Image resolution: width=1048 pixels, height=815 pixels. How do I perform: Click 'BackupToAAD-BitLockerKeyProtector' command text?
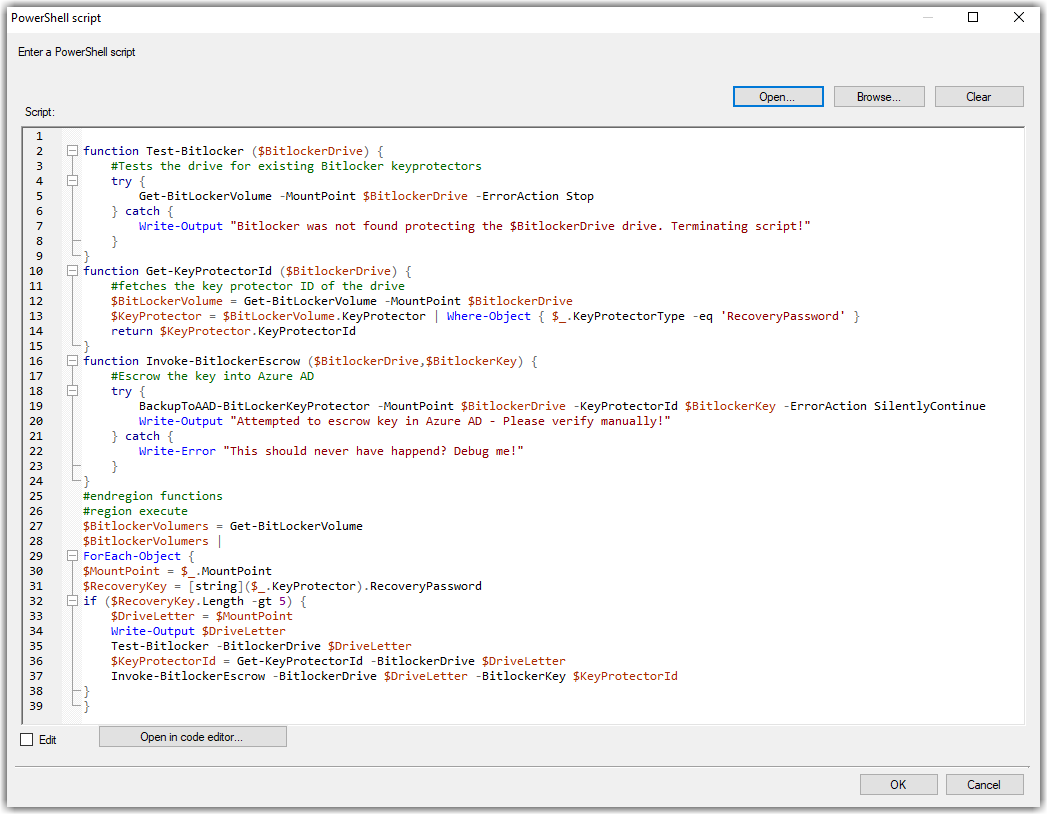click(254, 406)
